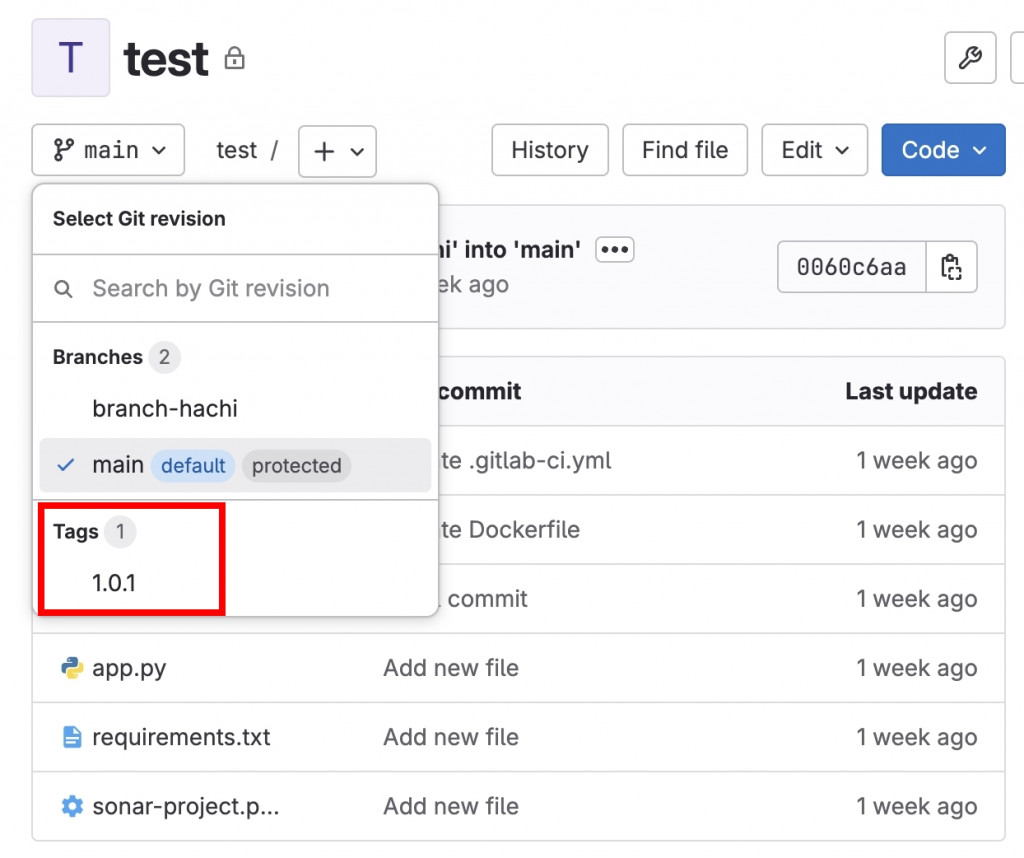1024x858 pixels.
Task: Select the checked main branch entry
Action: tap(118, 465)
